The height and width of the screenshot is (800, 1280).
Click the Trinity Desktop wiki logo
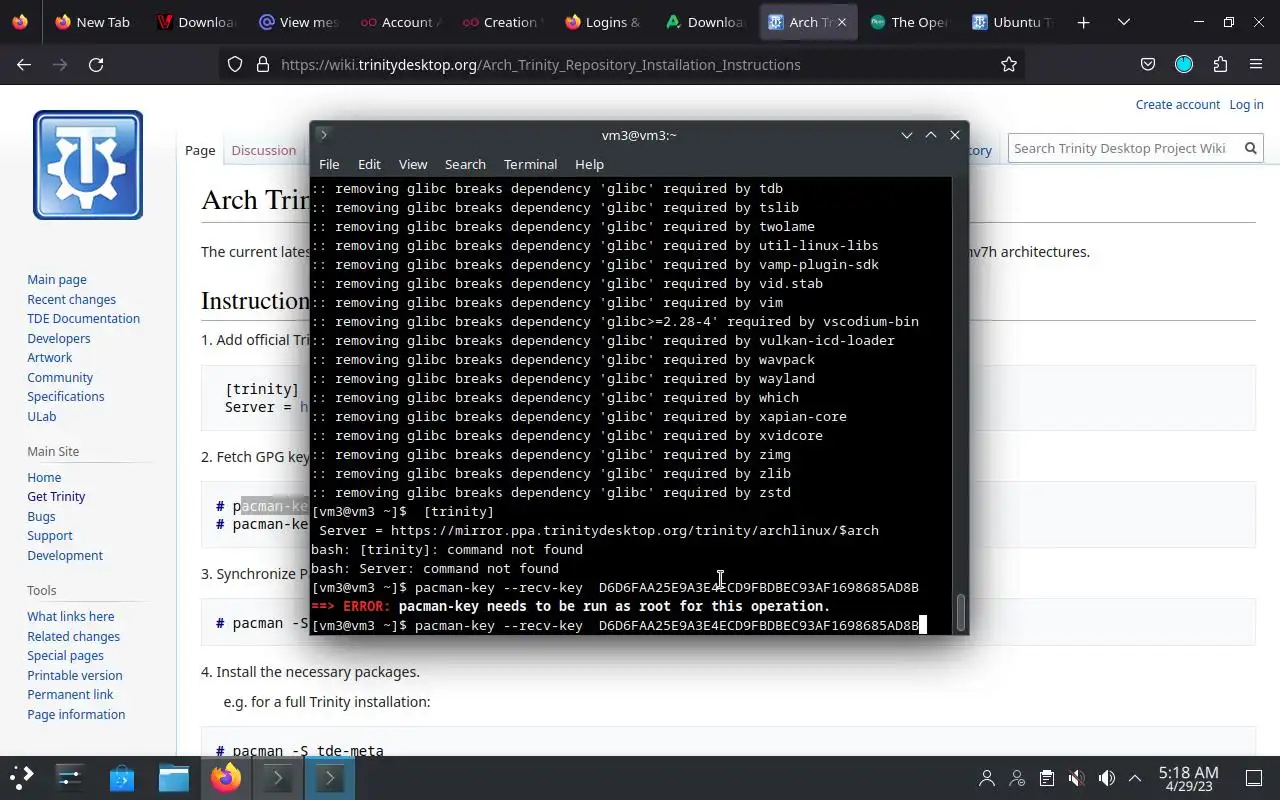tap(88, 165)
